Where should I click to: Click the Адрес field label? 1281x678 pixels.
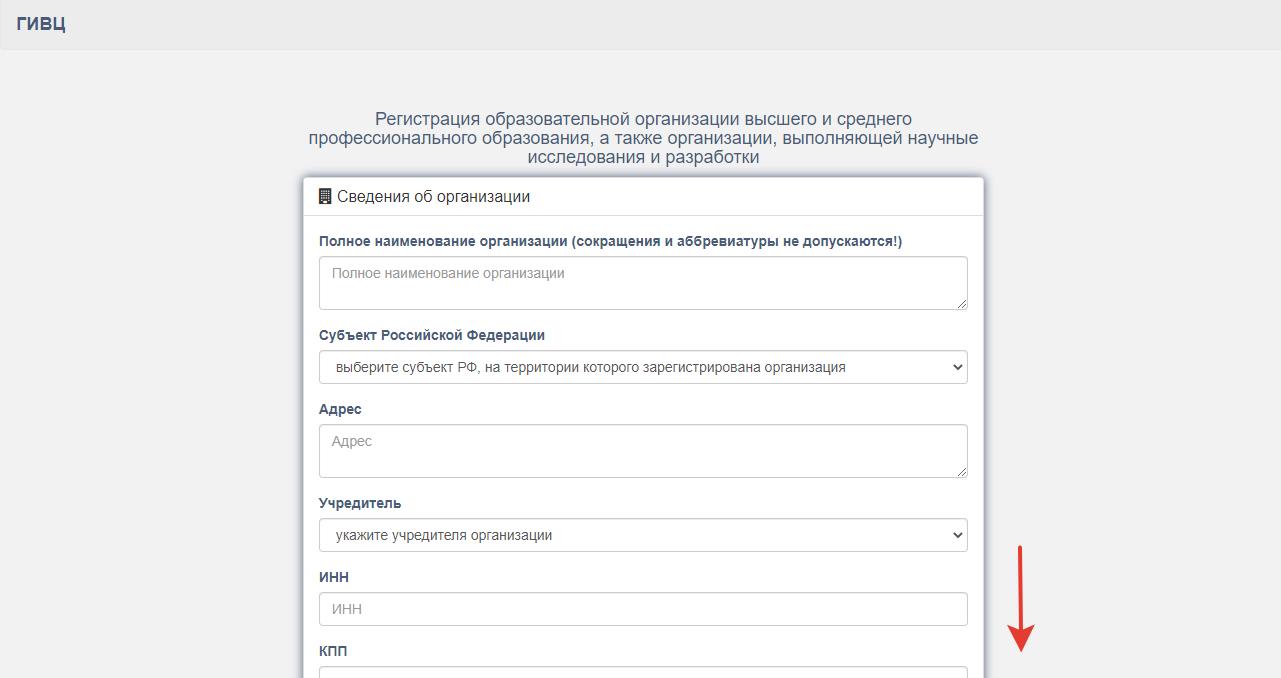tap(340, 409)
